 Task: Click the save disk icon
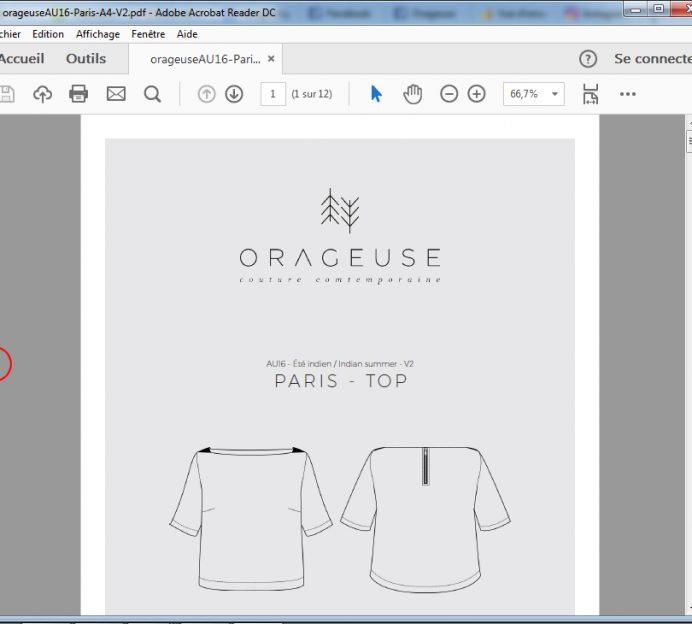pos(7,94)
